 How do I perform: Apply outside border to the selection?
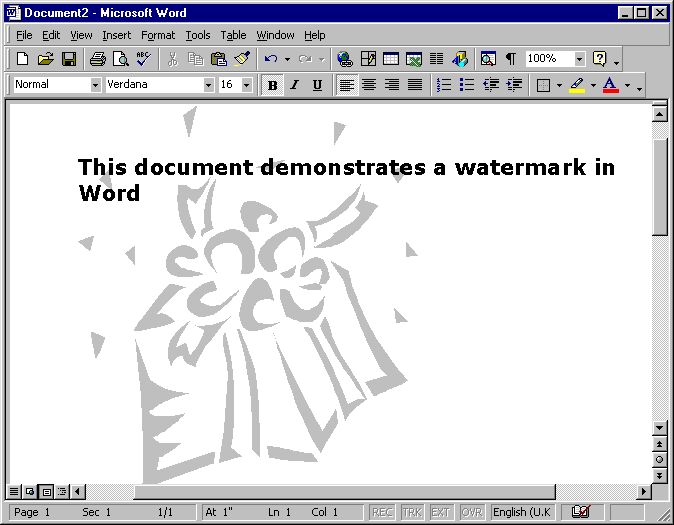(x=544, y=85)
